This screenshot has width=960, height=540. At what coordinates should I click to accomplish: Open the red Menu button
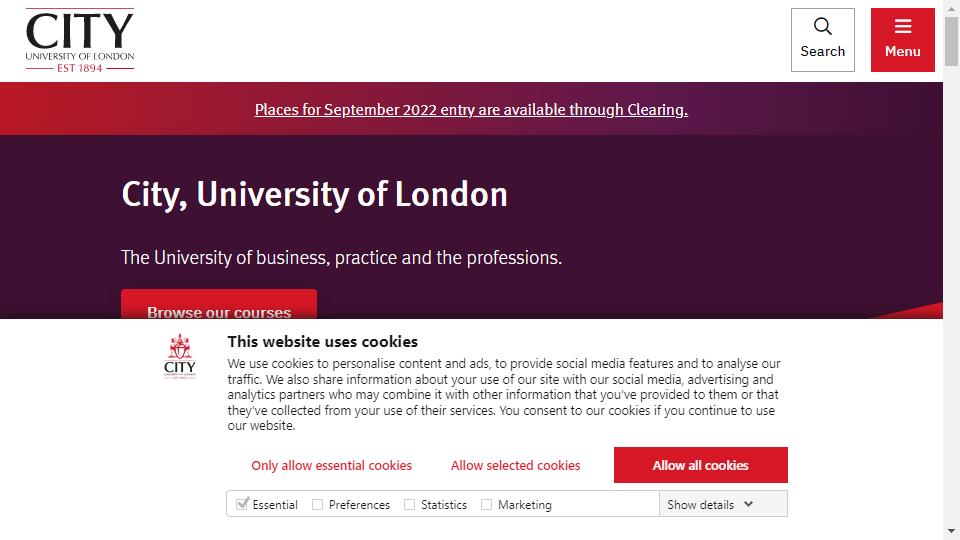[902, 40]
